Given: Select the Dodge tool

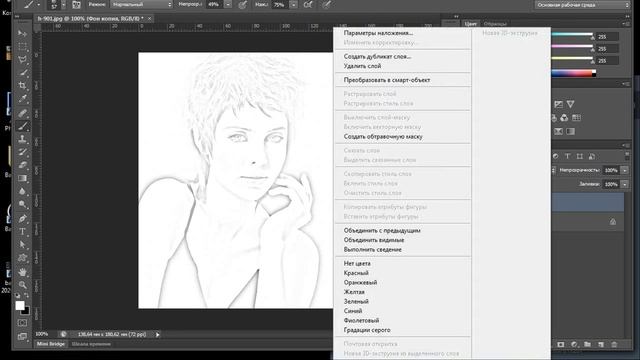Looking at the screenshot, I should [22, 204].
